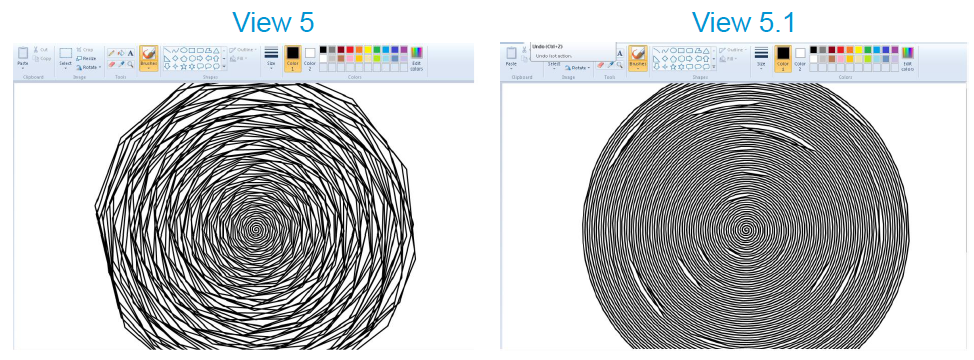Choose the yellow color swatch in View 5.1
The width and height of the screenshot is (974, 360).
pyautogui.click(x=858, y=50)
